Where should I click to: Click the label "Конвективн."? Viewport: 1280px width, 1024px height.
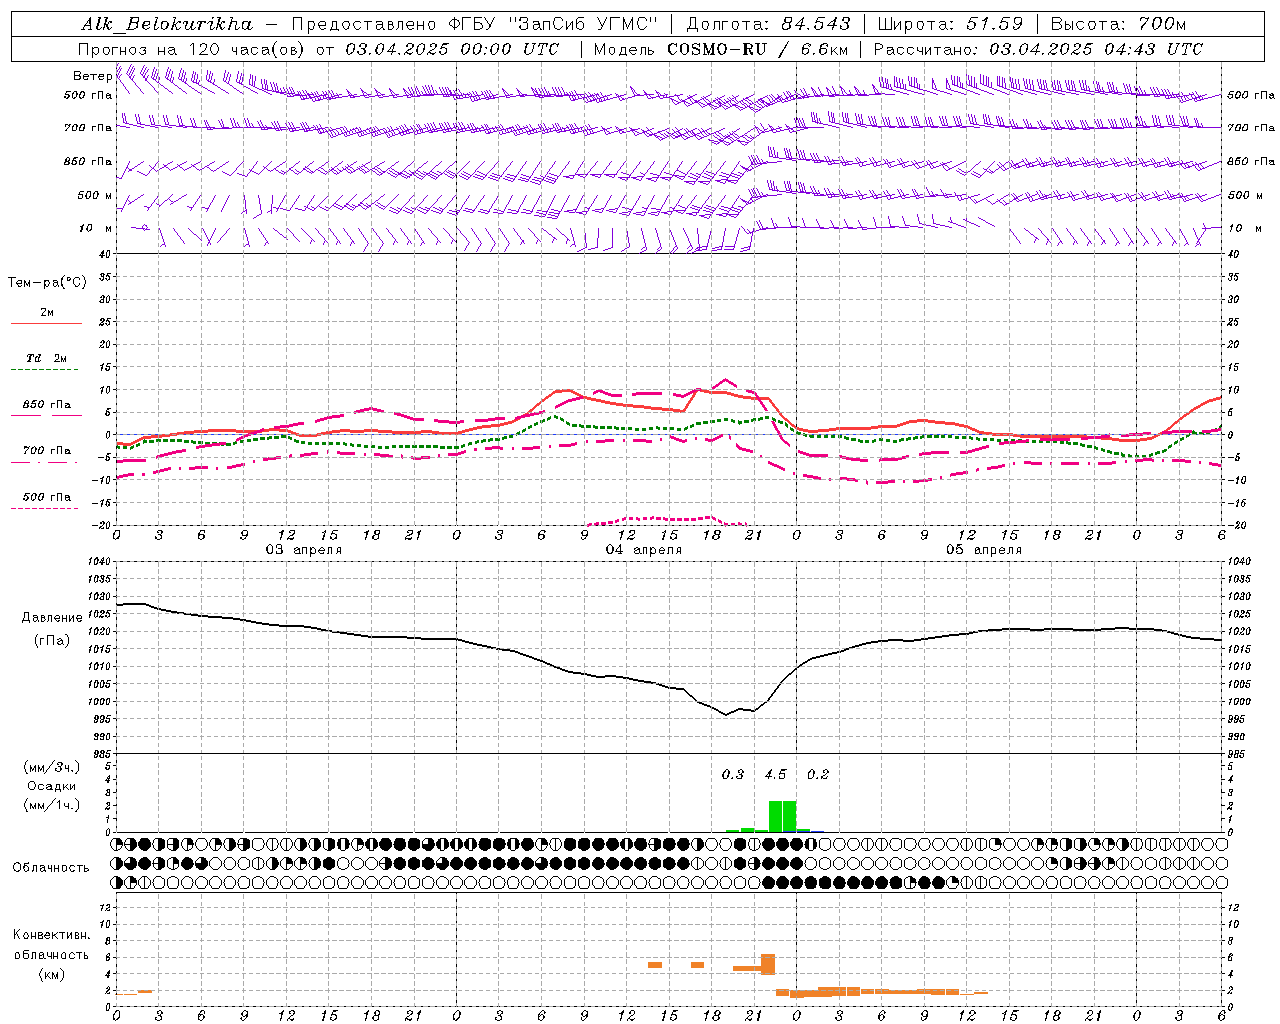pyautogui.click(x=51, y=935)
